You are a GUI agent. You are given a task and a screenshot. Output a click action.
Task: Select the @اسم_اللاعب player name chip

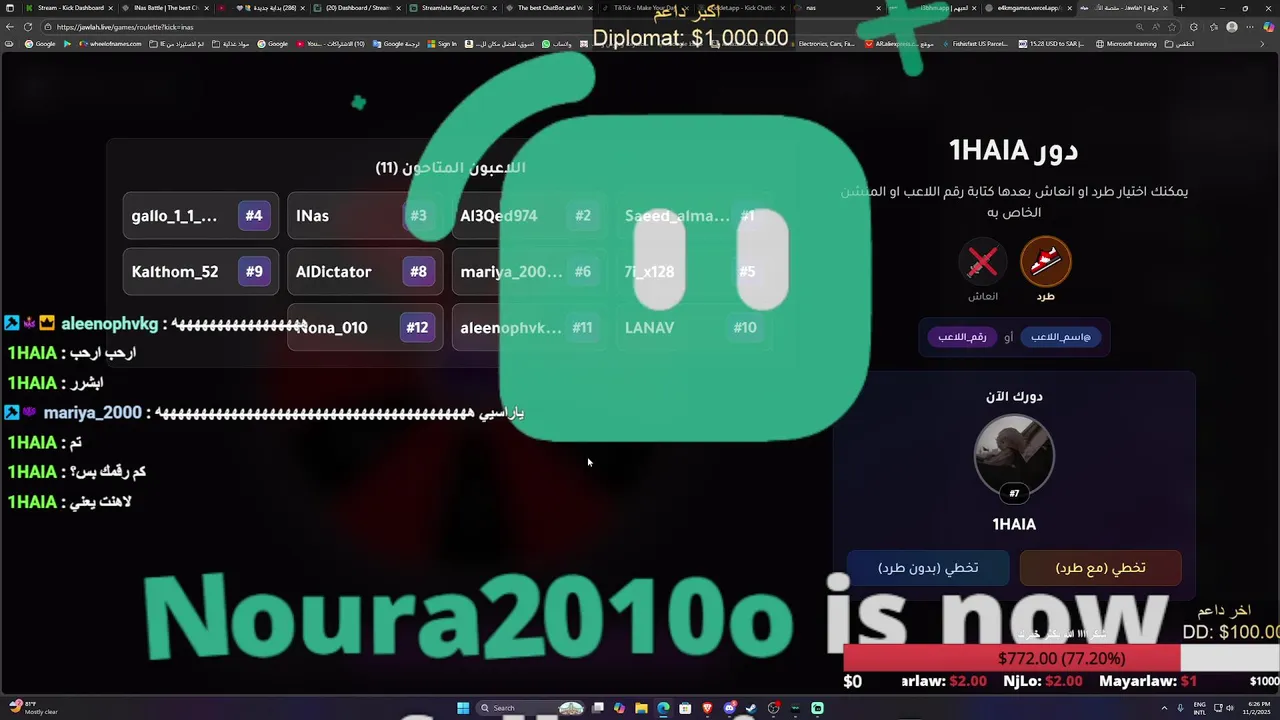point(1060,337)
